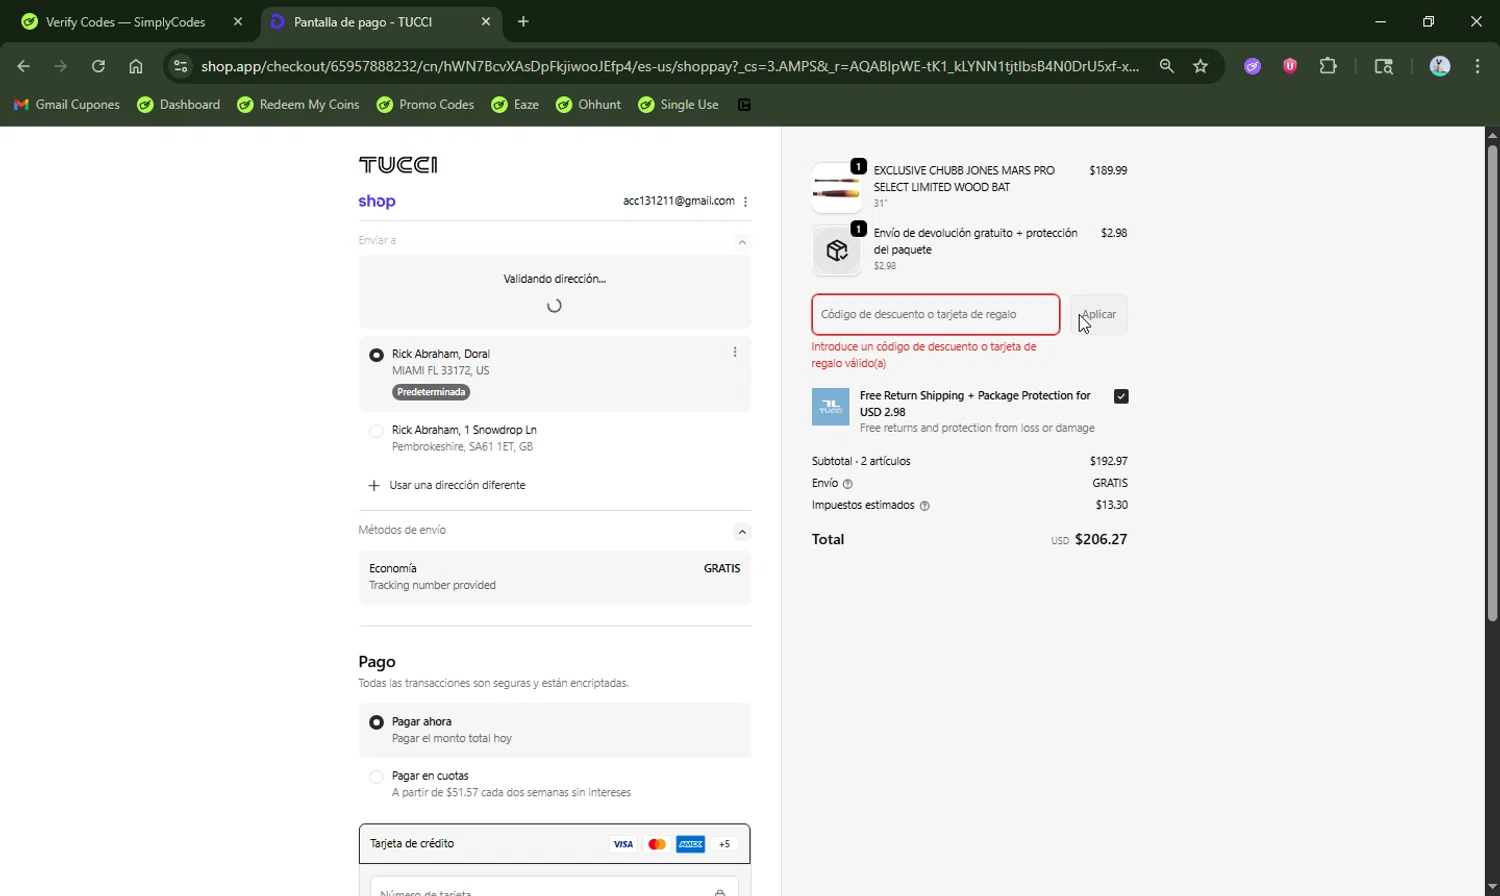Click the browser address bar URL
Screen dimensions: 1500x896
coord(669,66)
